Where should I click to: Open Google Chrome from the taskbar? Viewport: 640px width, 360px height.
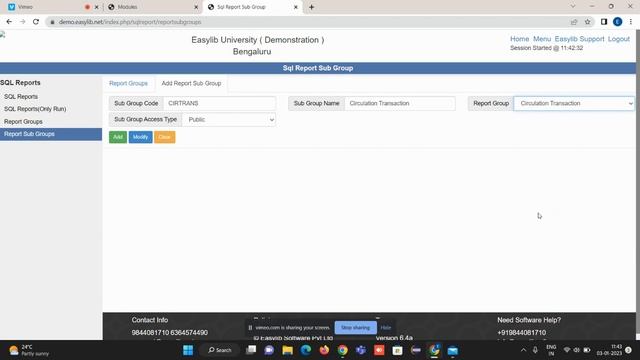[x=342, y=350]
